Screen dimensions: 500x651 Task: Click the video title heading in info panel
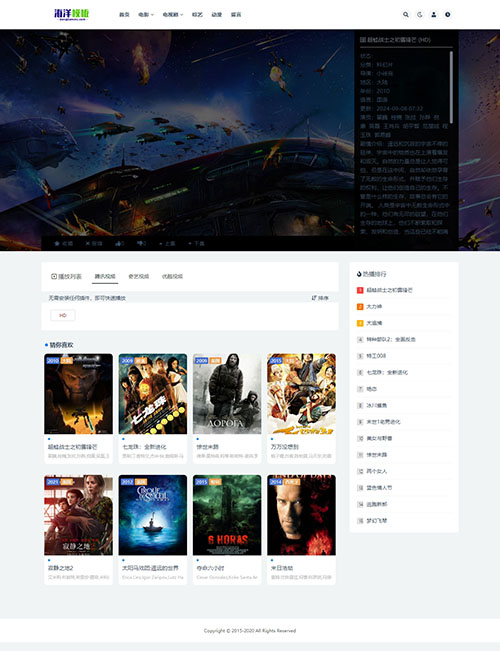(x=395, y=40)
